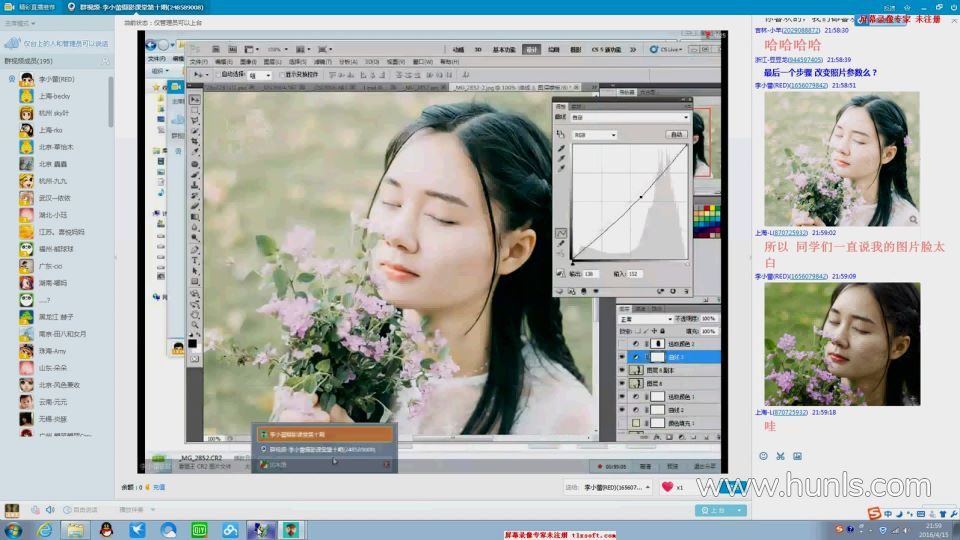Switch to the 基本功能 workspace
Screen dimensions: 960x540
tap(504, 50)
